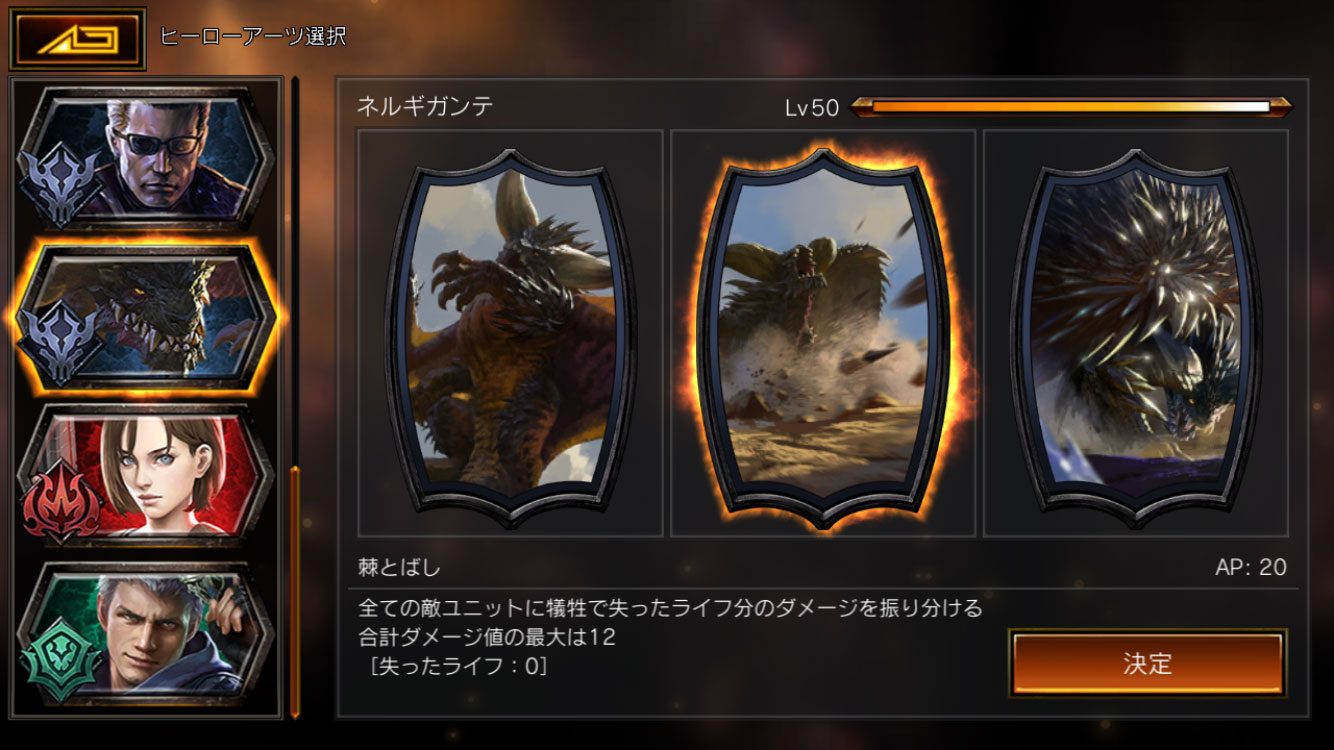Click the 棘とばし art name text
1334x750 pixels.
(399, 568)
